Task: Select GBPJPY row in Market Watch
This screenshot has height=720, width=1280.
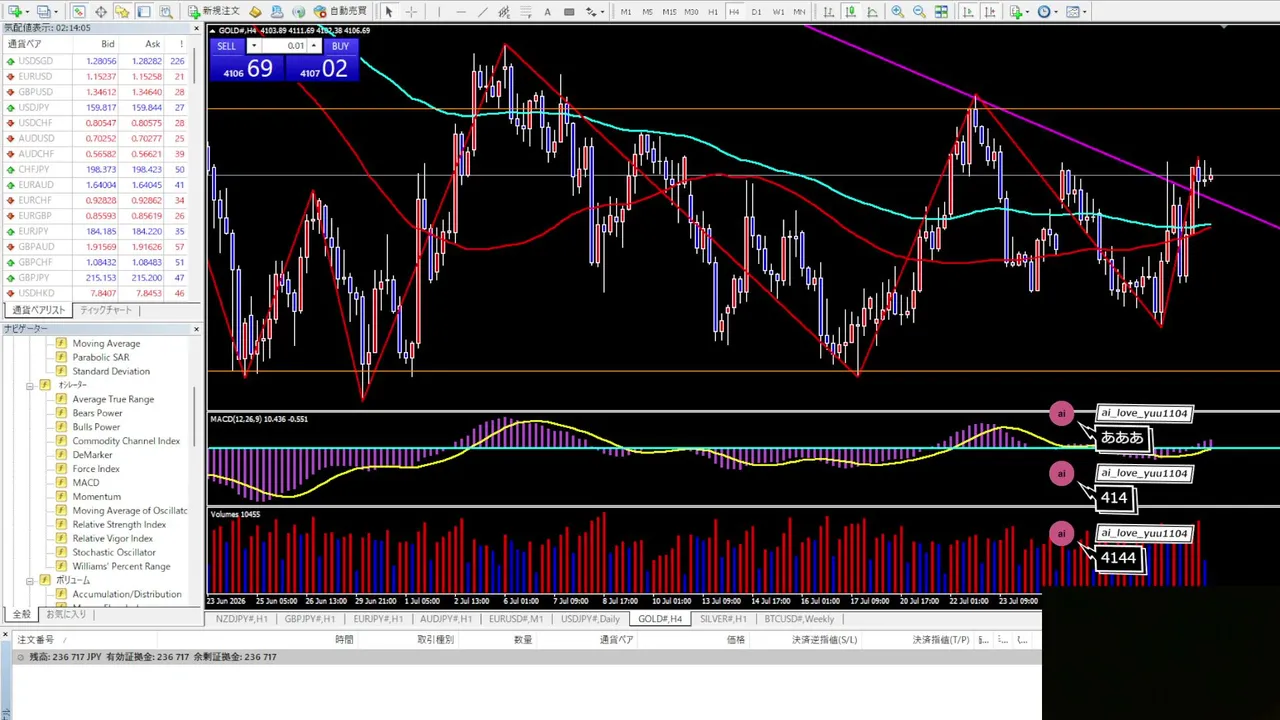Action: tap(98, 278)
